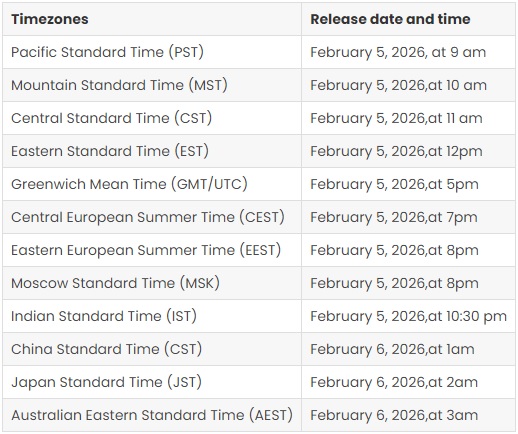This screenshot has width=518, height=434.
Task: Click the release time showing 7pm
Action: click(408, 217)
